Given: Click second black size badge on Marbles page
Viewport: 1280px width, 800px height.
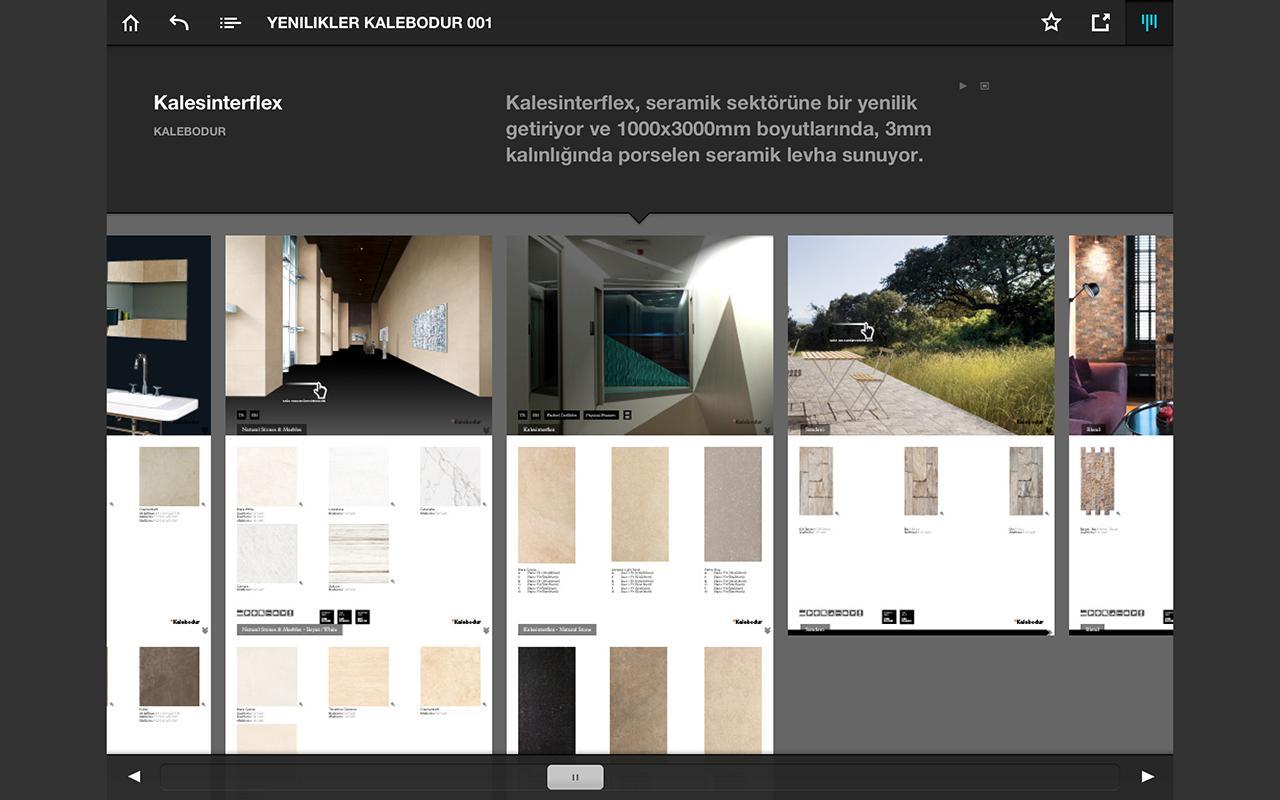Looking at the screenshot, I should (x=344, y=617).
